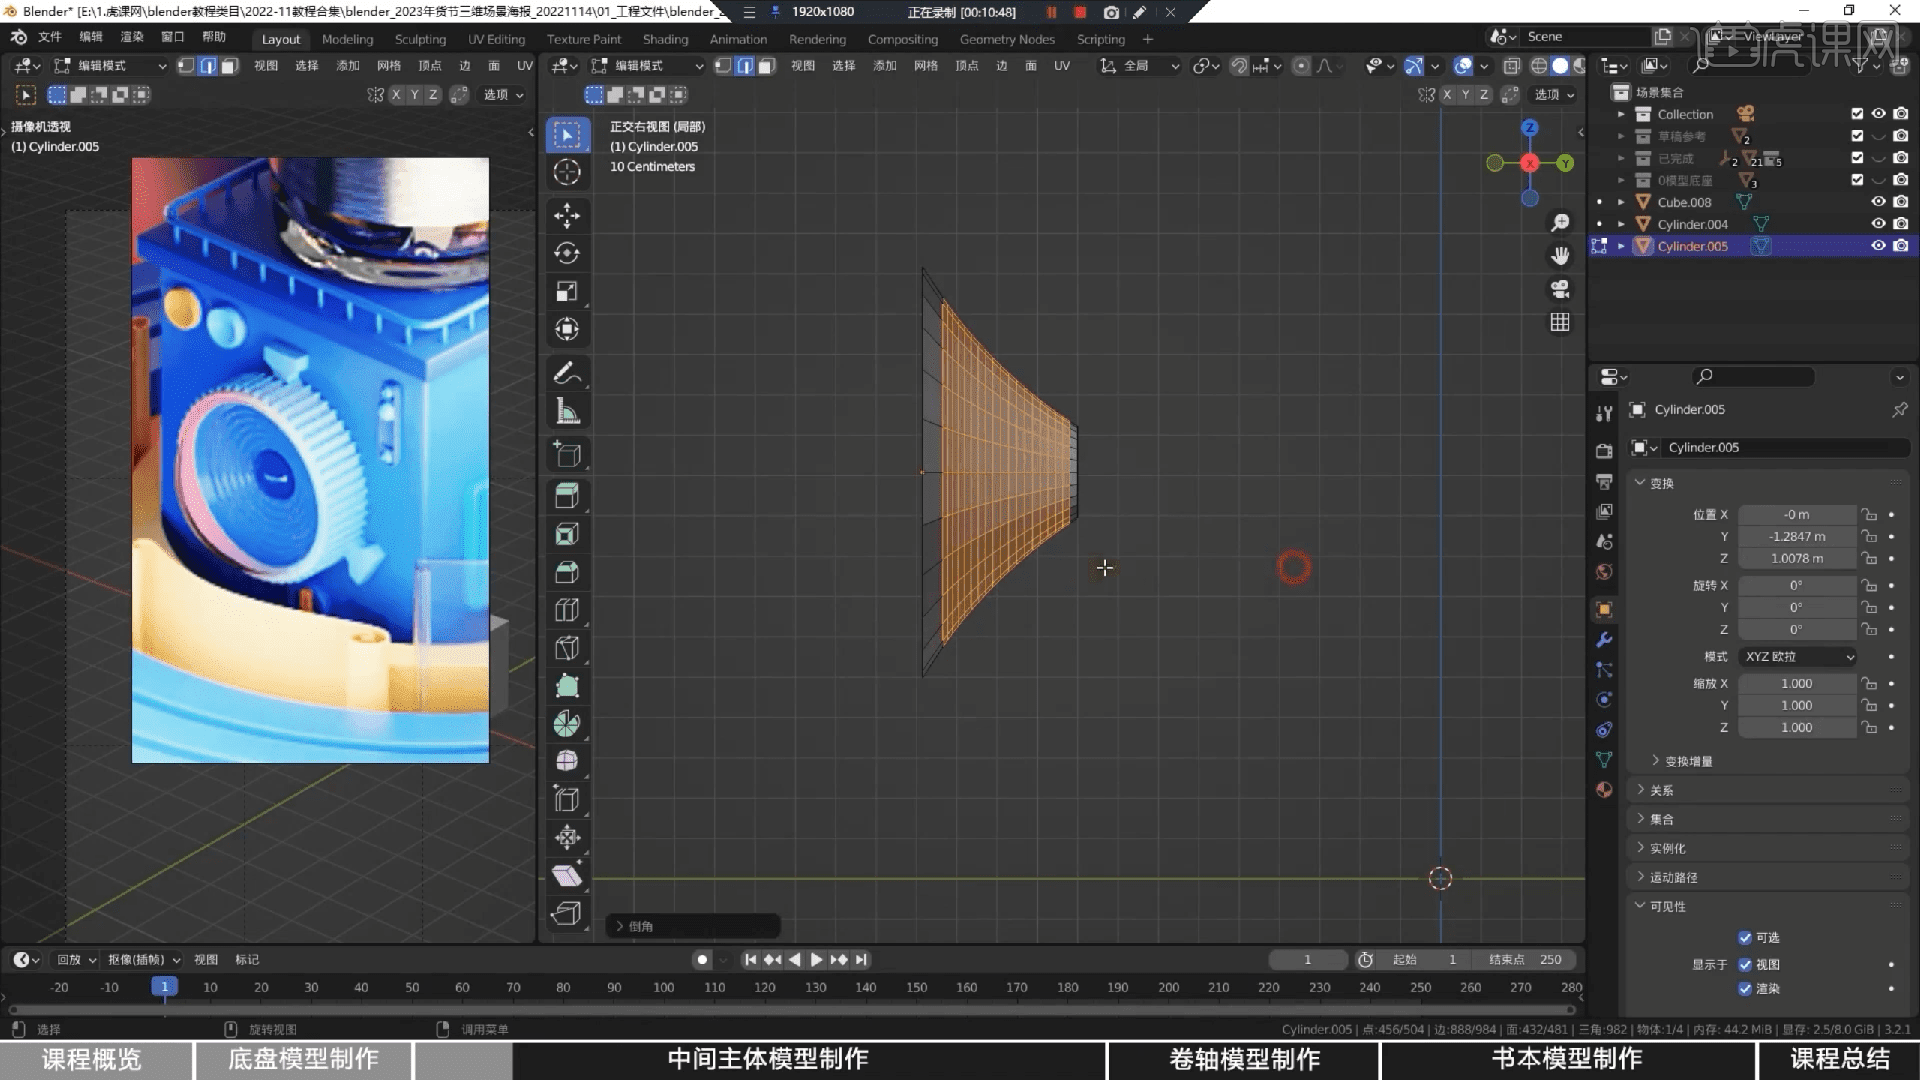Open the Modifier properties wrench tab

click(x=1604, y=640)
